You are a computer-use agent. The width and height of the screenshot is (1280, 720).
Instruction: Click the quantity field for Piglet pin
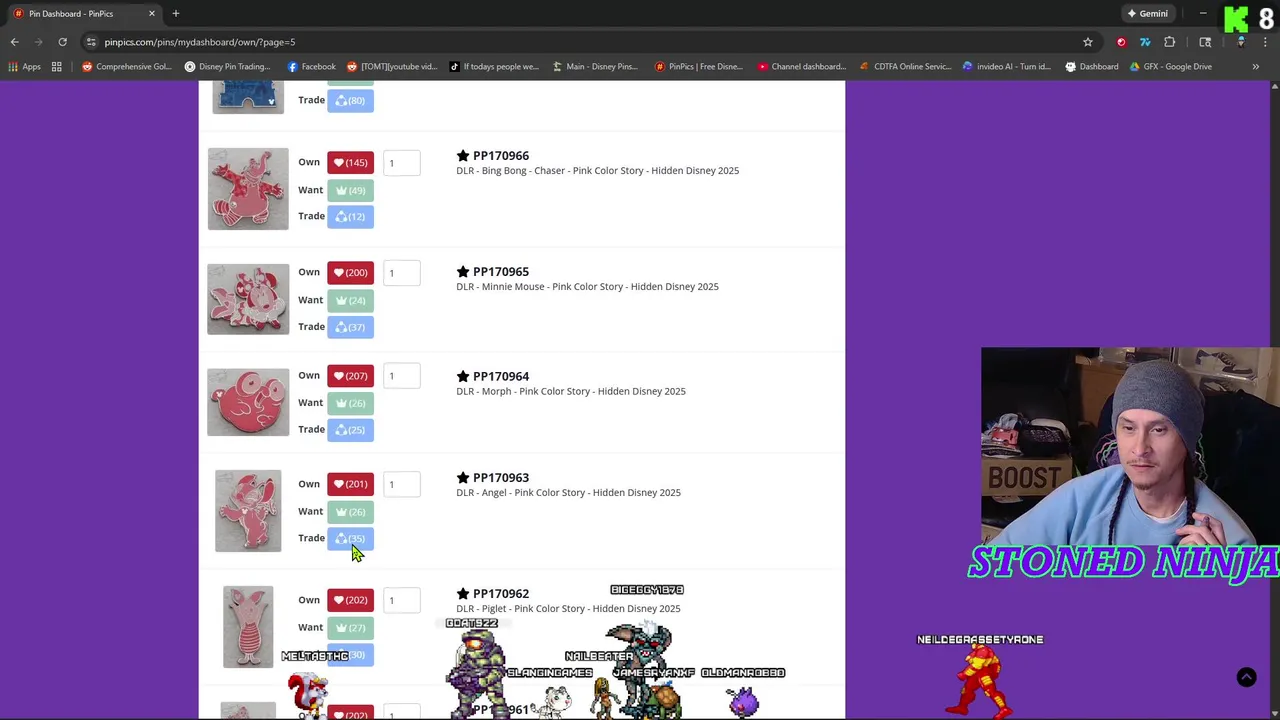(x=402, y=600)
